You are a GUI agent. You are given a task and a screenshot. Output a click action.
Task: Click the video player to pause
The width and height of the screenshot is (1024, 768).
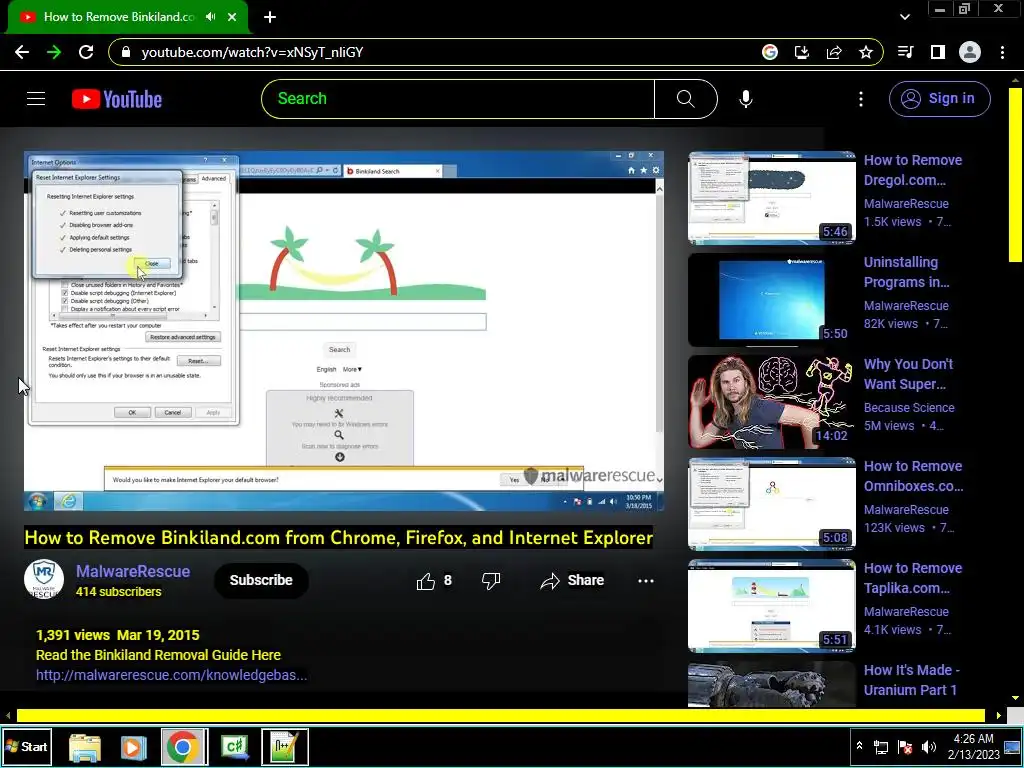click(x=344, y=330)
